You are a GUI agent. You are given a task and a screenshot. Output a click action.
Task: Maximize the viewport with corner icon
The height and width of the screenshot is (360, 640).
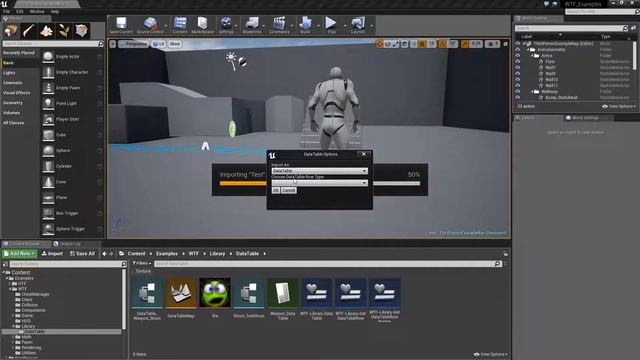click(505, 44)
